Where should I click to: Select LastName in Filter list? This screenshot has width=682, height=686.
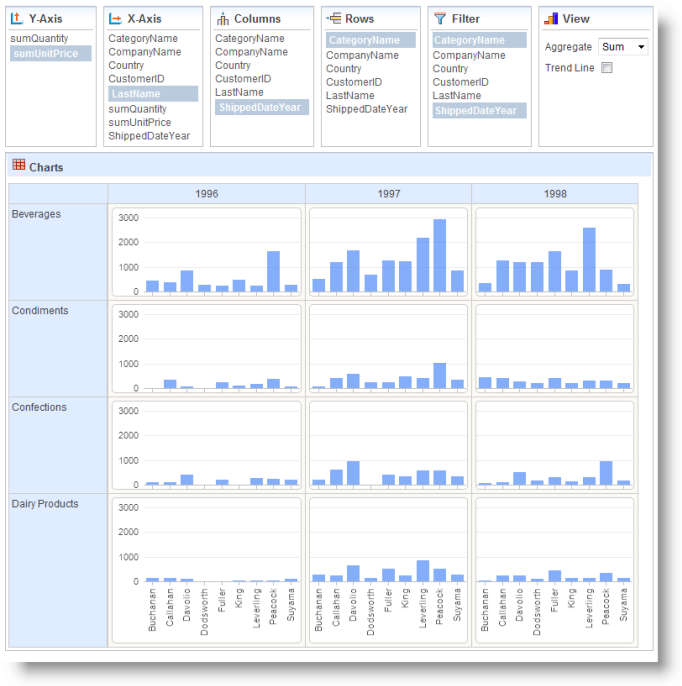click(456, 96)
